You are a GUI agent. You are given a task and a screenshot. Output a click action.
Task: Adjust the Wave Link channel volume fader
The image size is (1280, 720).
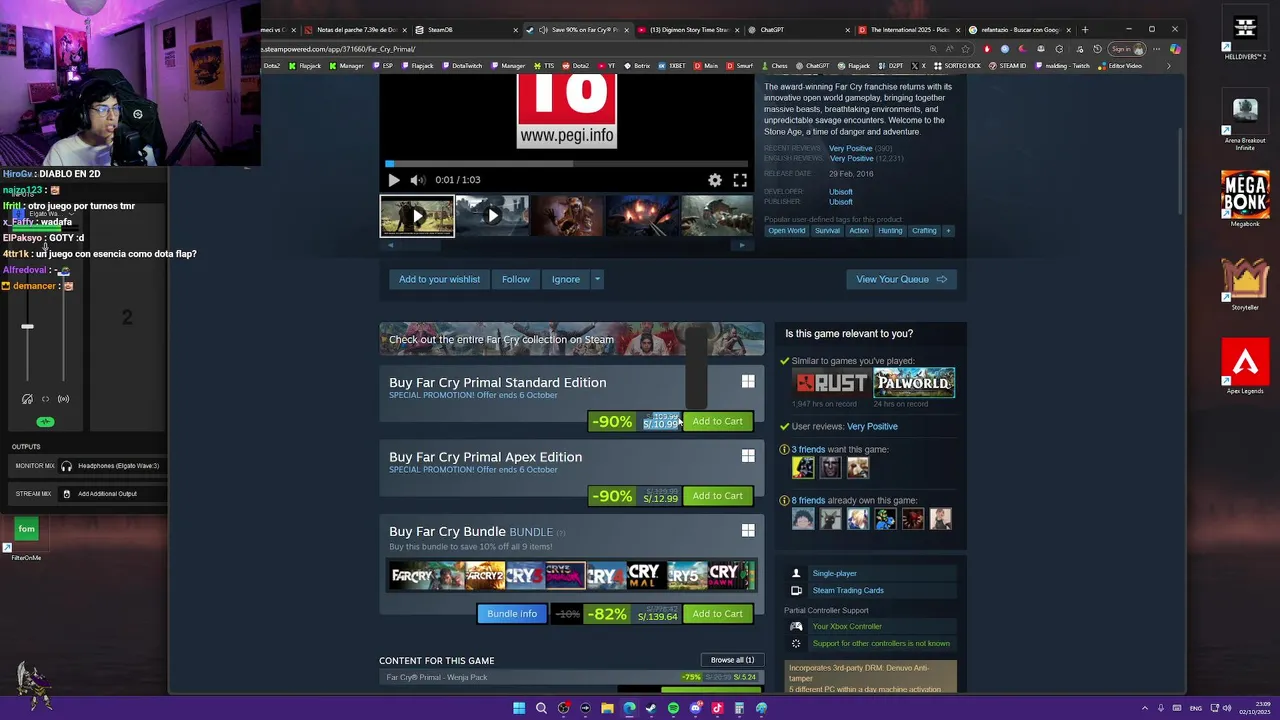[27, 327]
